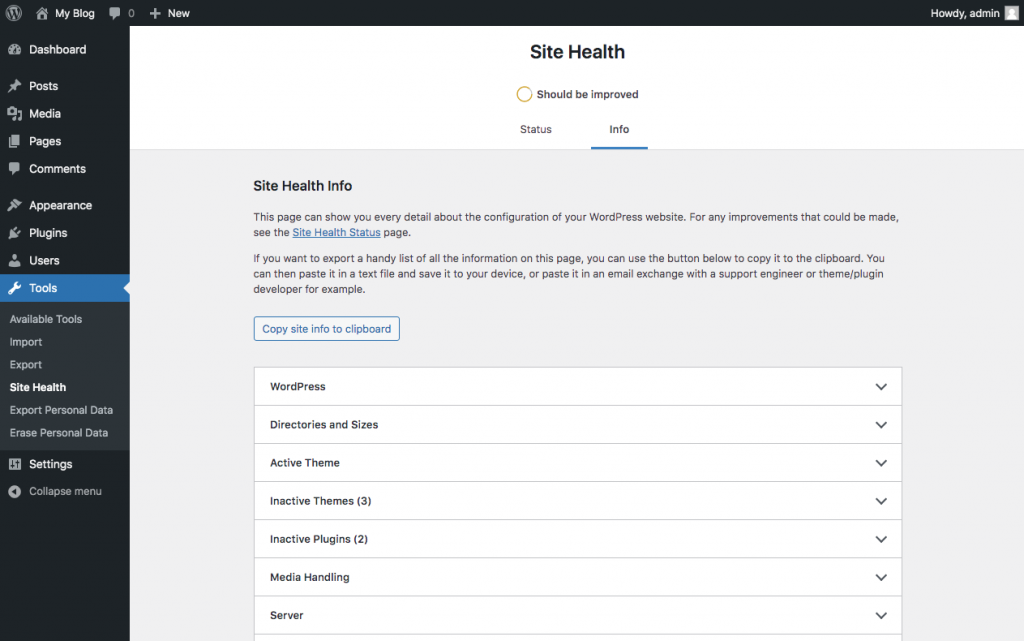Viewport: 1024px width, 641px height.
Task: Click the Server accordion title
Action: 287,616
